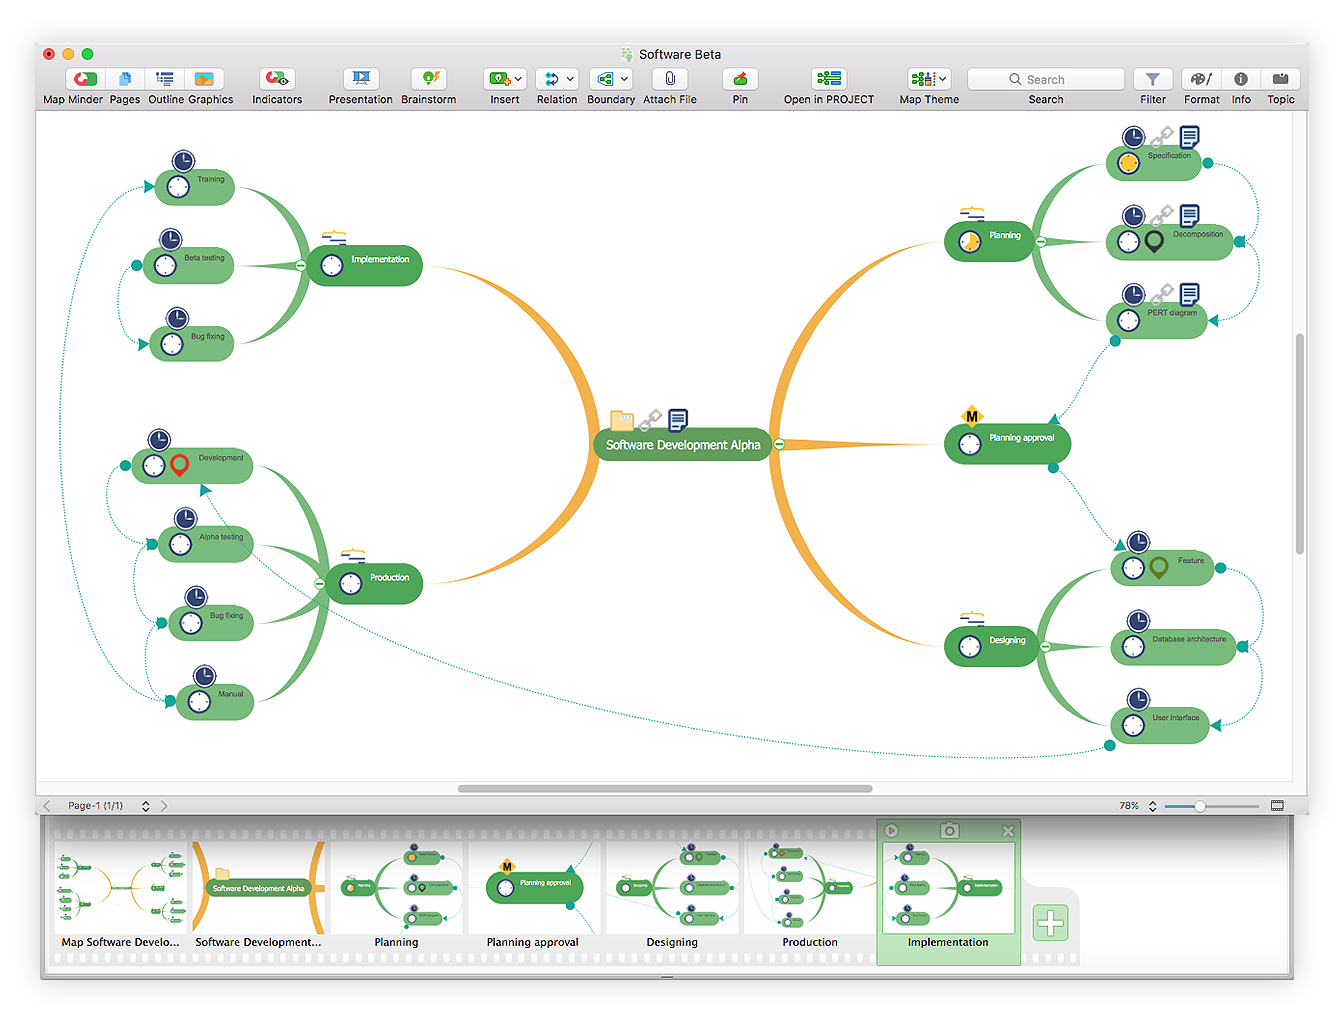The image size is (1340, 1021).
Task: Collapse the Implementation branch
Action: point(301,265)
